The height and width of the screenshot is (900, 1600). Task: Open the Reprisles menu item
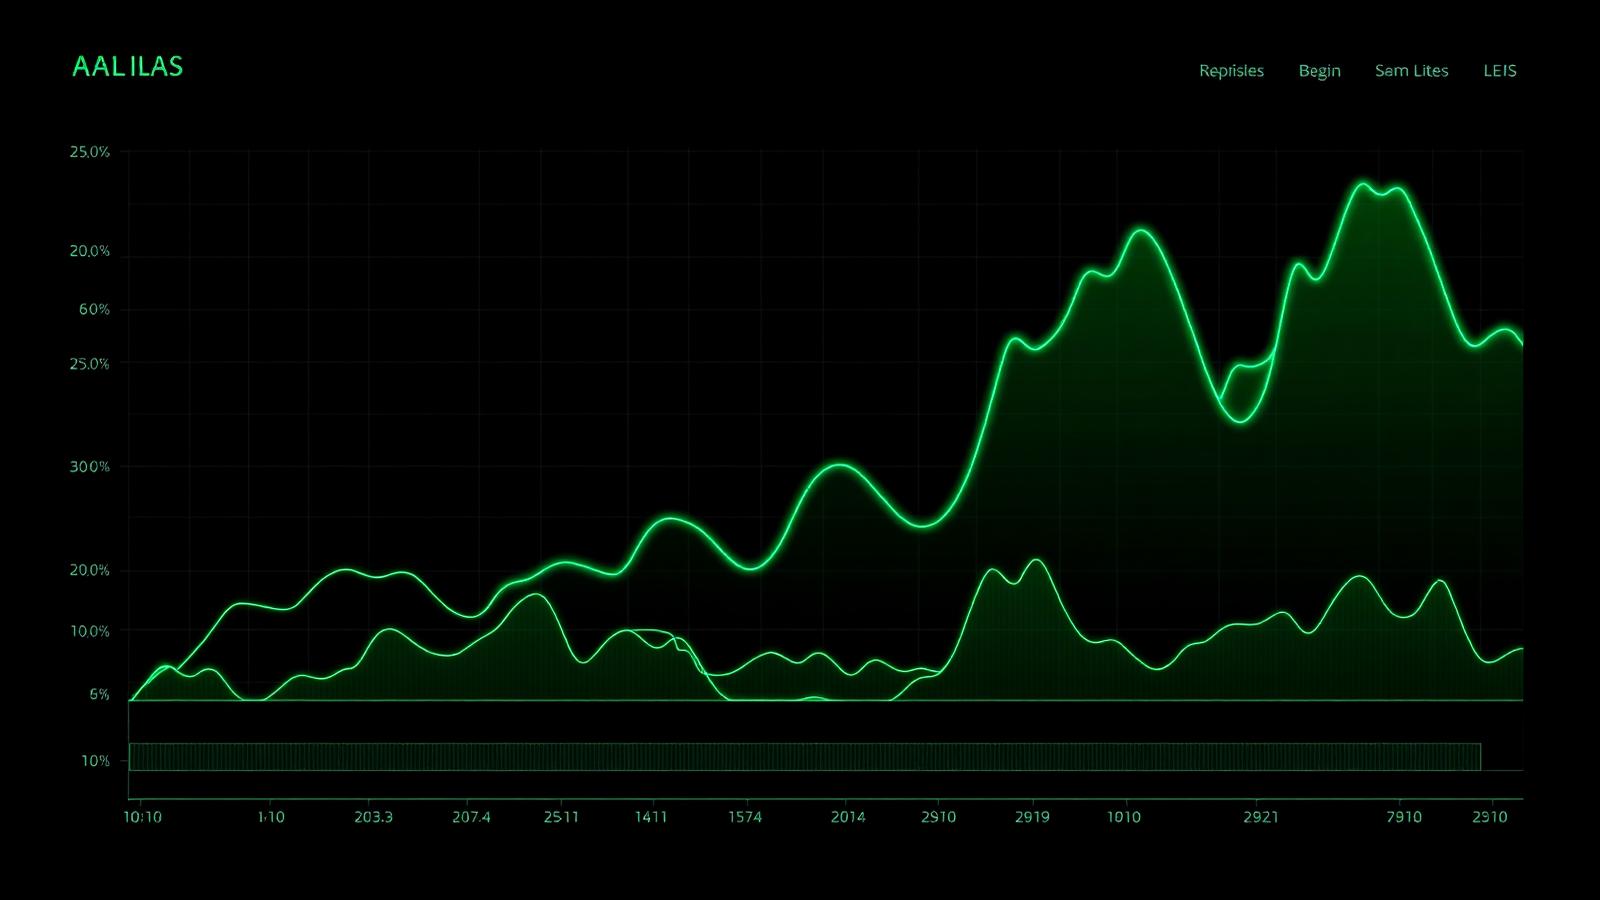click(1231, 71)
